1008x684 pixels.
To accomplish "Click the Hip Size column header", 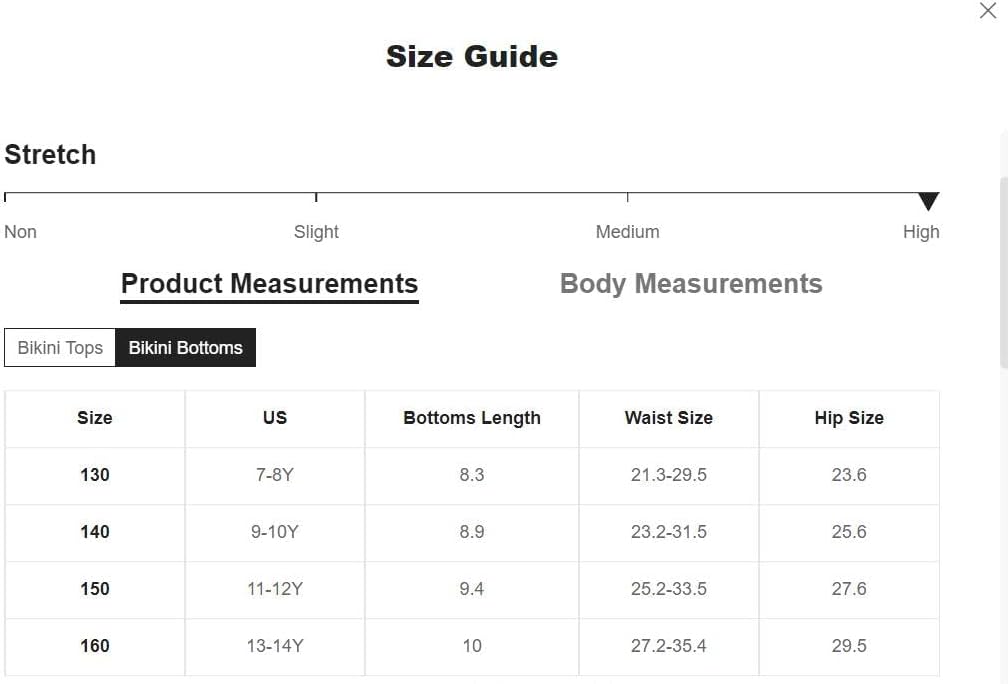I will pyautogui.click(x=849, y=418).
